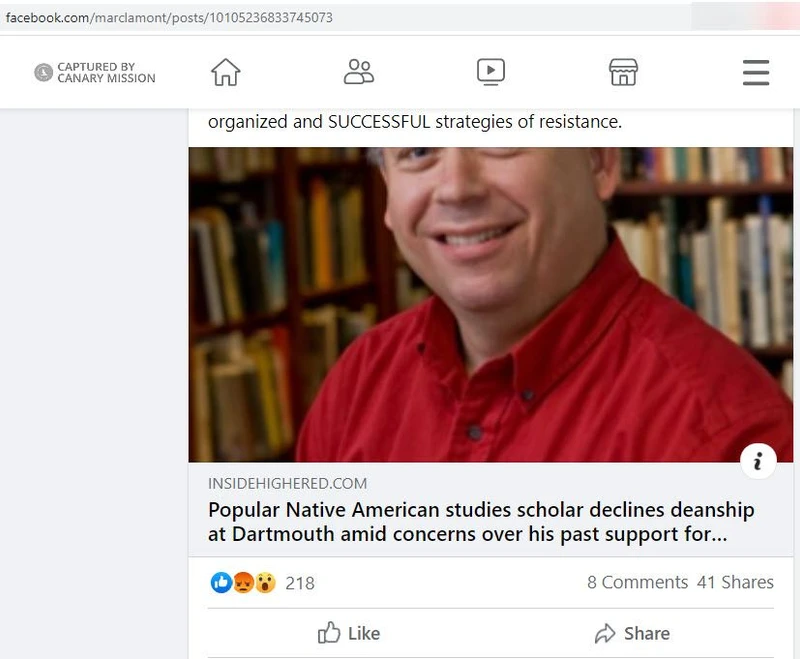Screen dimensions: 800x659
Task: Click the post text about strategies of resistance
Action: click(x=415, y=123)
